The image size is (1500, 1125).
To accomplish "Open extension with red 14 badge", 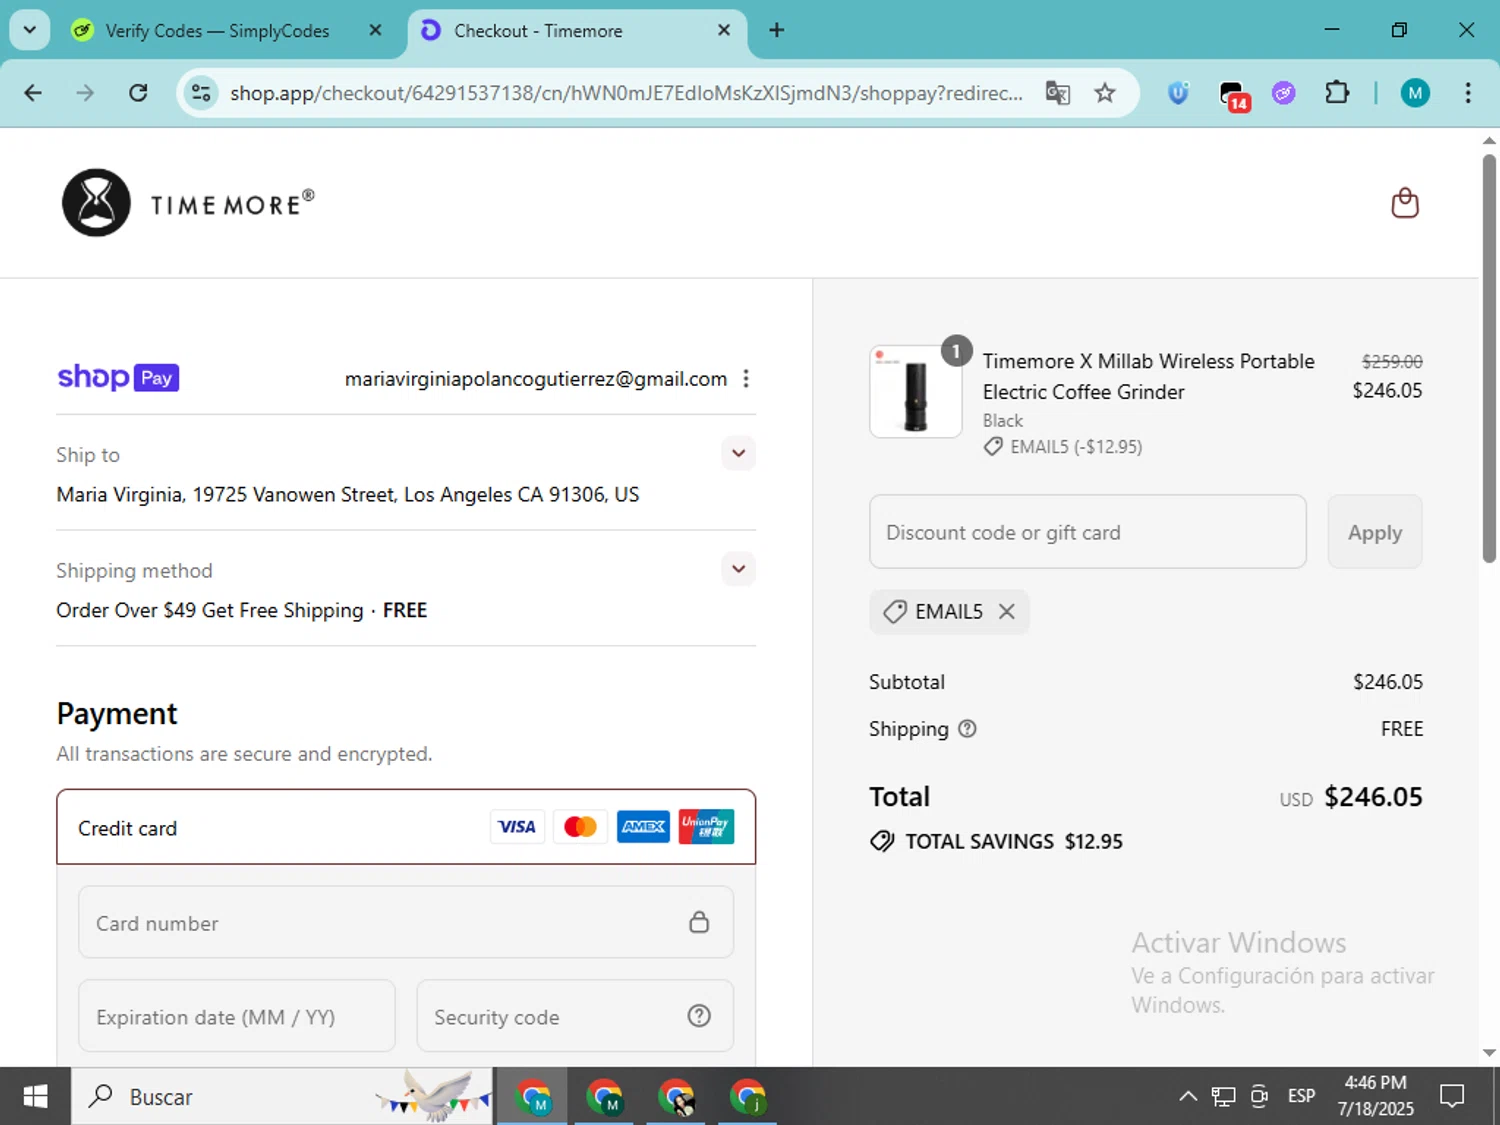I will (x=1235, y=95).
